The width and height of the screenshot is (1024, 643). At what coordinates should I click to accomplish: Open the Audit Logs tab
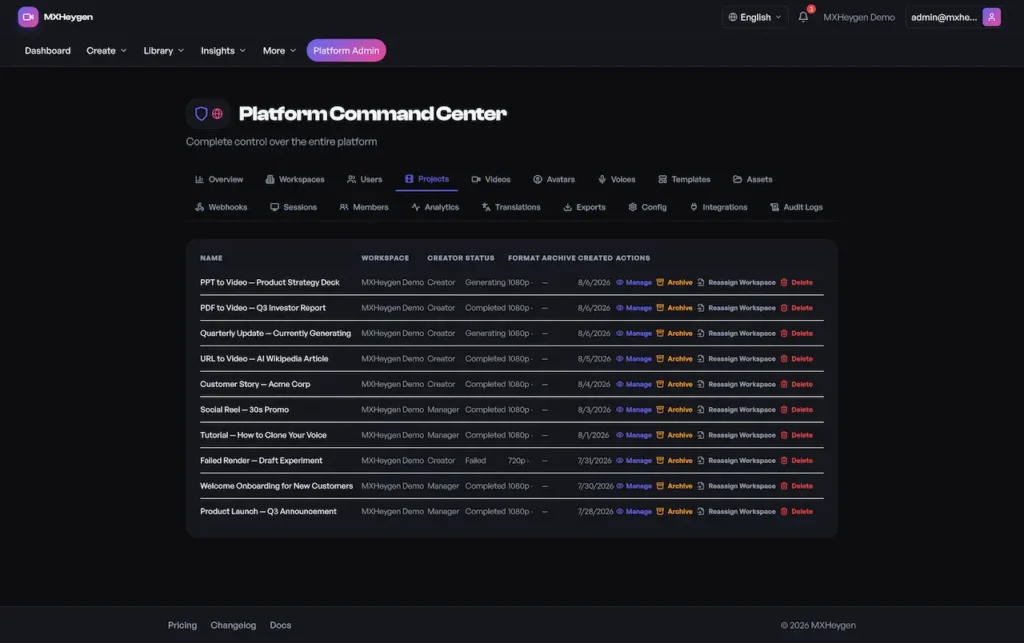pos(796,208)
